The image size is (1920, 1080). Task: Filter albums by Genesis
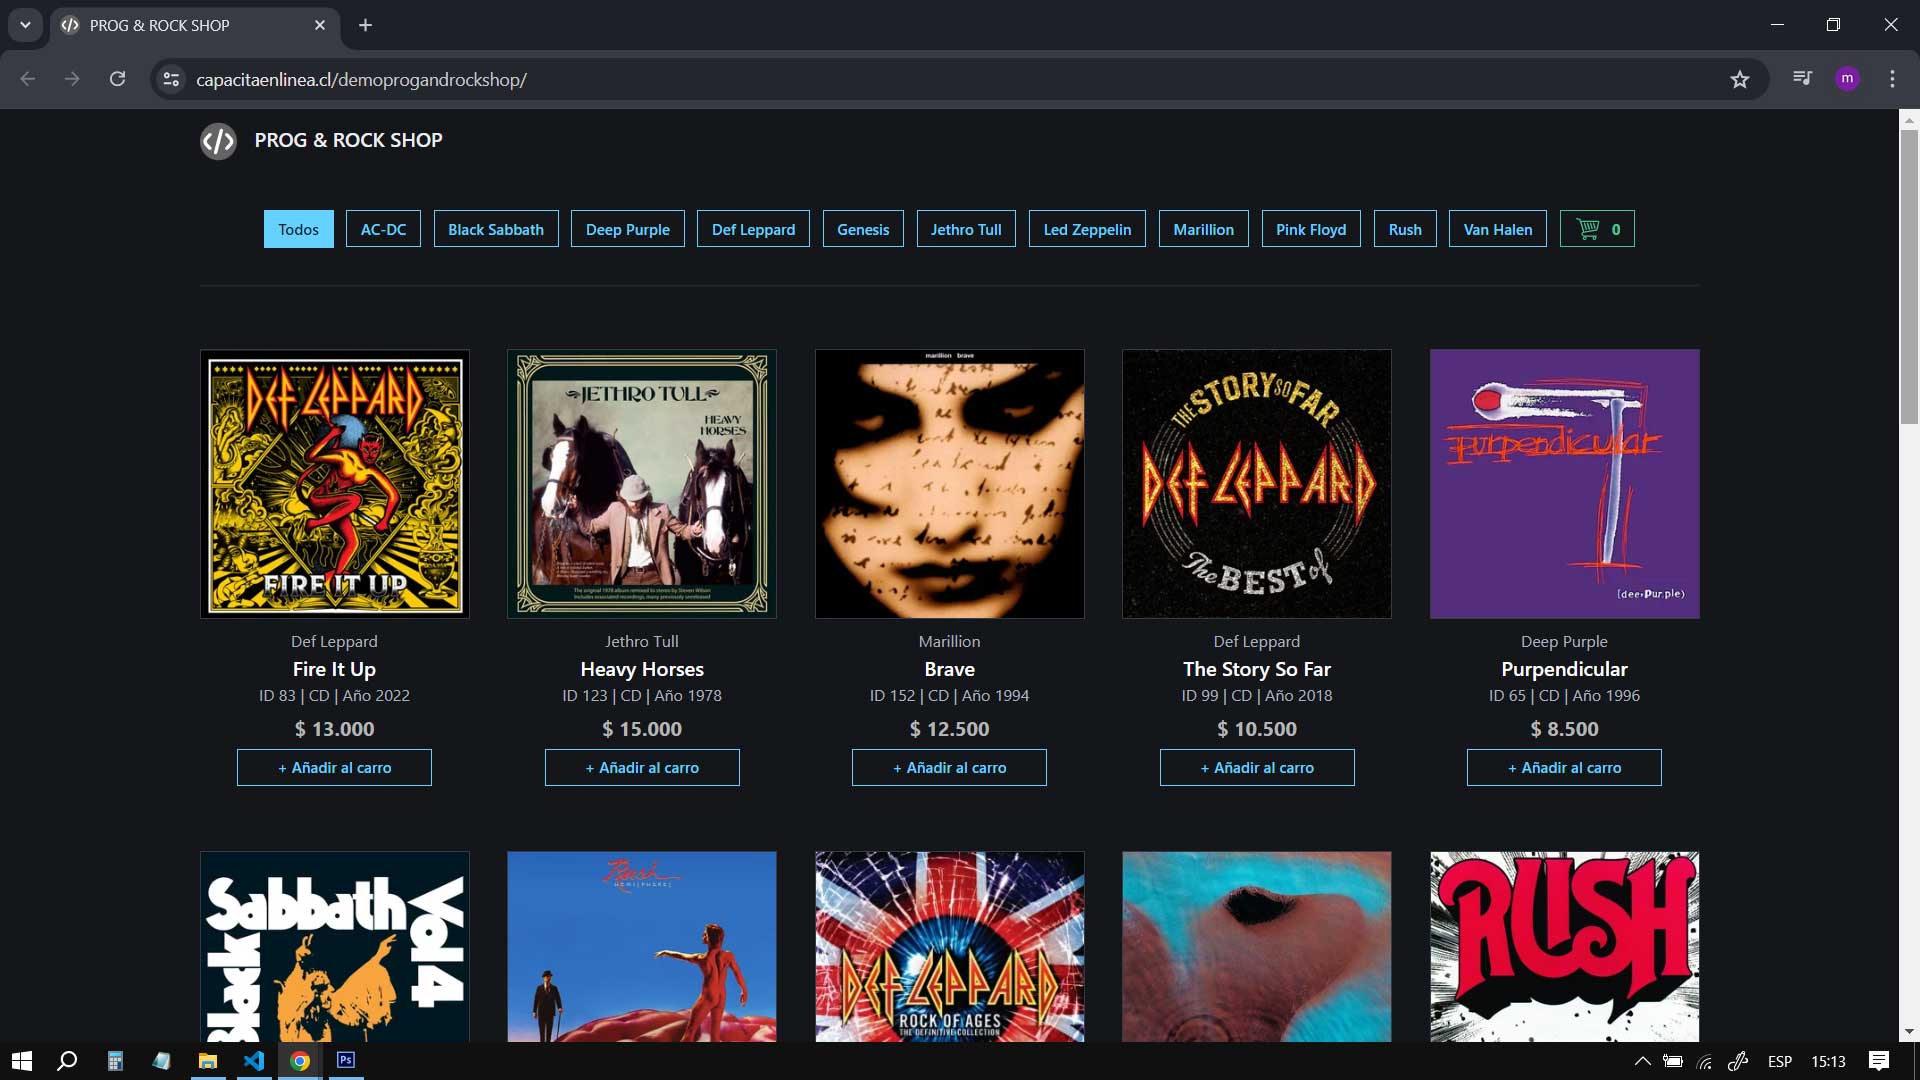click(x=863, y=229)
